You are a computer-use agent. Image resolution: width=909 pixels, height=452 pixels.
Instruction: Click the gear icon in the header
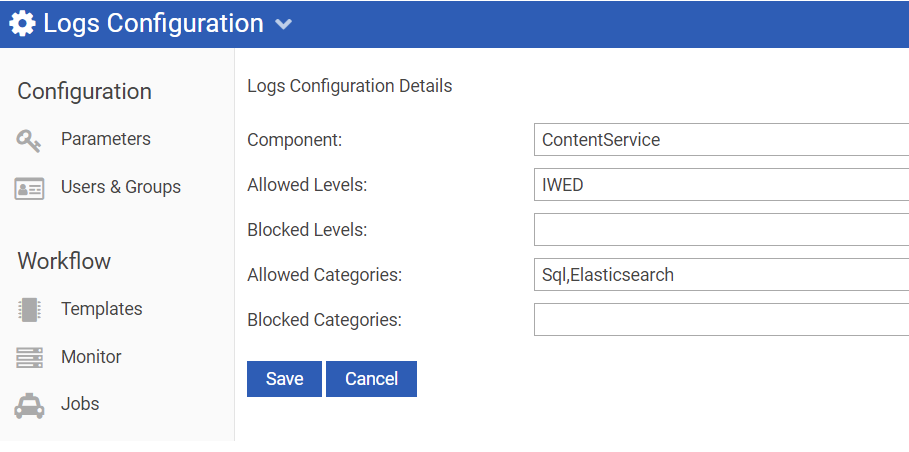(x=22, y=23)
